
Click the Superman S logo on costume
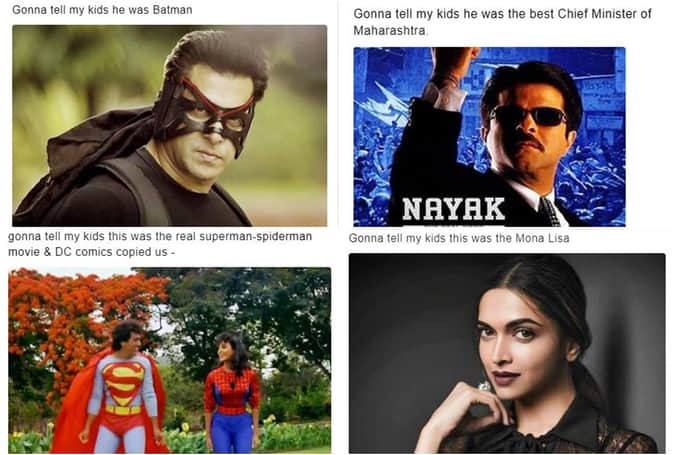123,383
